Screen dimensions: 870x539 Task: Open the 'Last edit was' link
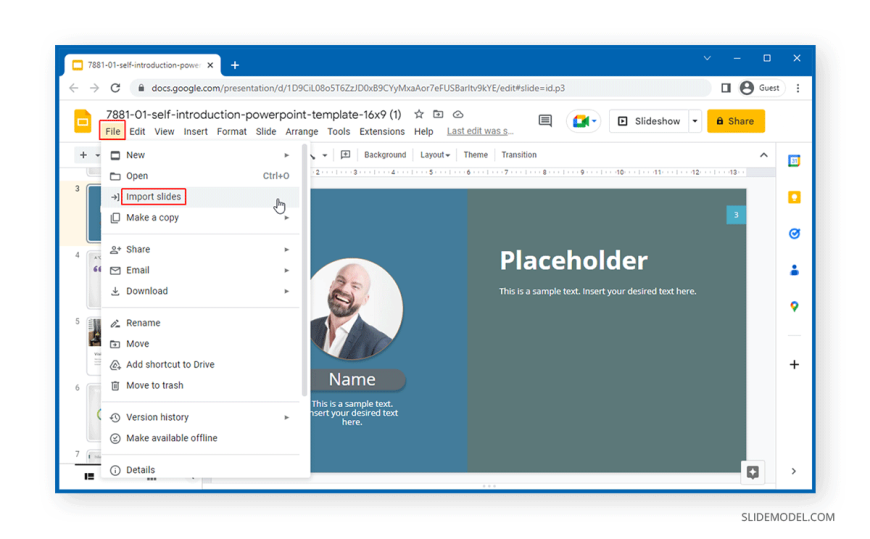pos(480,131)
